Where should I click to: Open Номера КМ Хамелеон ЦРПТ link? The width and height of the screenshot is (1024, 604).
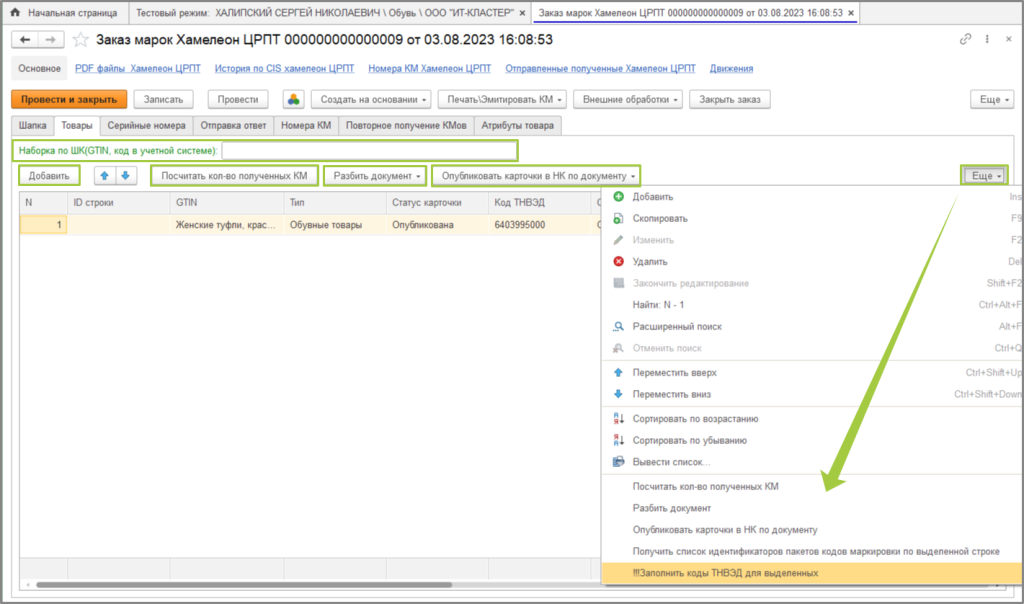pos(429,68)
